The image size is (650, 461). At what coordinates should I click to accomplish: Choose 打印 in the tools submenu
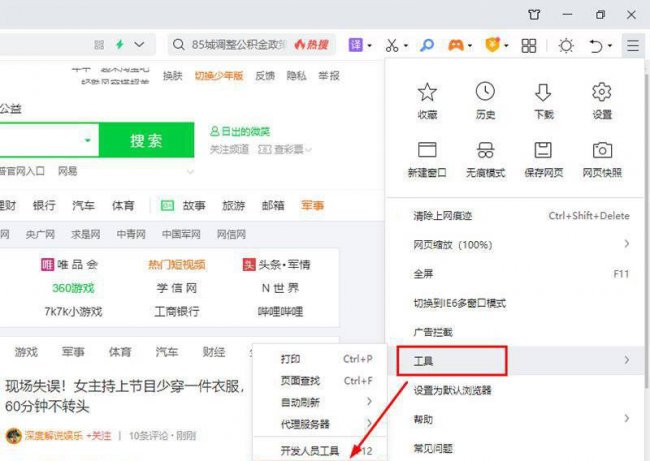(320, 359)
